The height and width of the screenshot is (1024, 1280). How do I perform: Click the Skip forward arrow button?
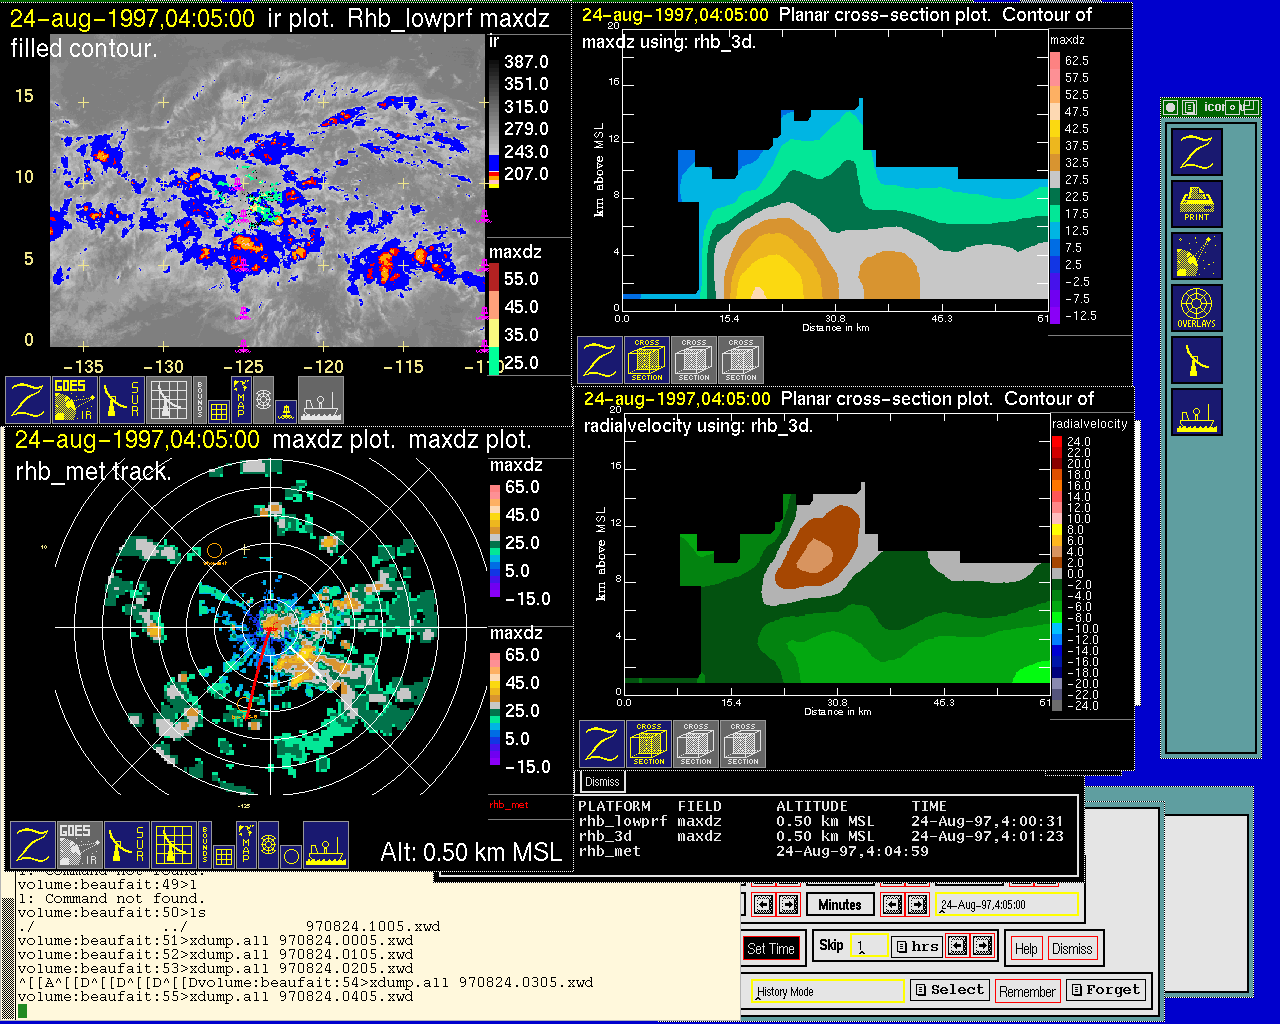982,946
